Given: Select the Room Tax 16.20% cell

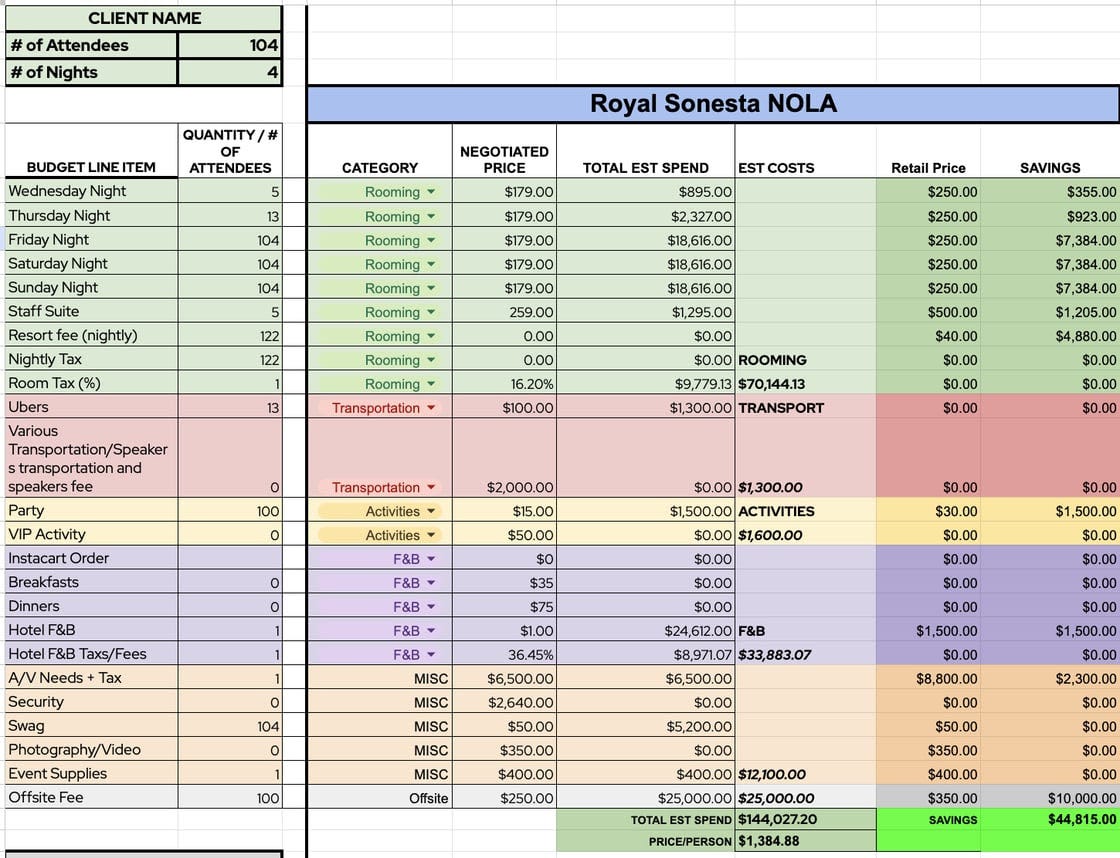Looking at the screenshot, I should click(x=504, y=384).
